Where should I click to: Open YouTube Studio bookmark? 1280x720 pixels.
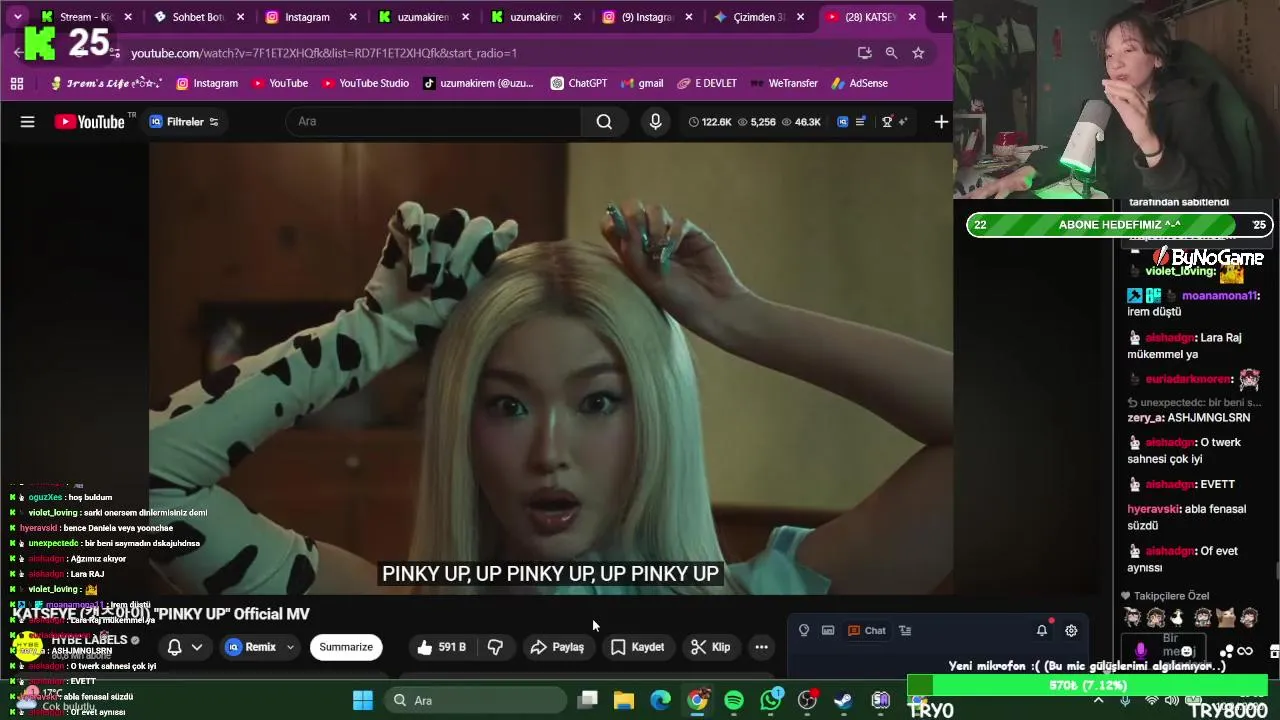[x=364, y=83]
